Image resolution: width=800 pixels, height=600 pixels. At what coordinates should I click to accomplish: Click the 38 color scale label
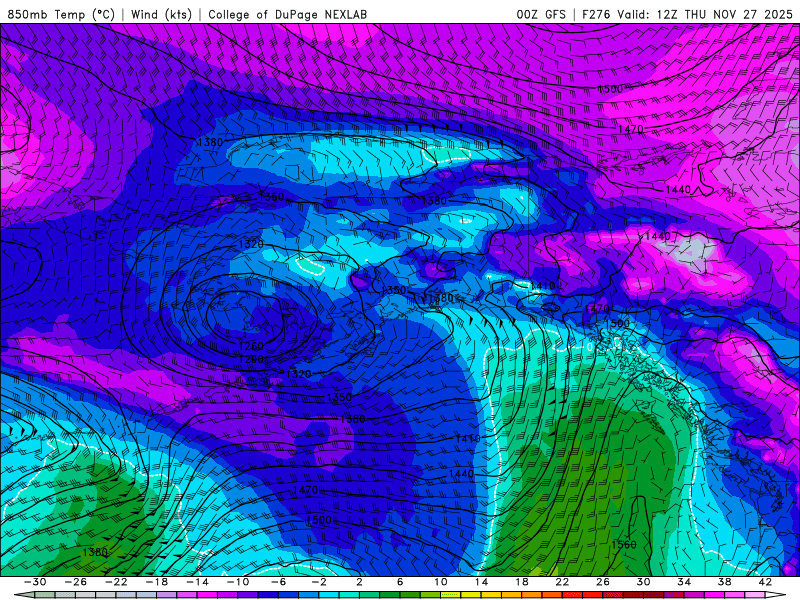[724, 582]
